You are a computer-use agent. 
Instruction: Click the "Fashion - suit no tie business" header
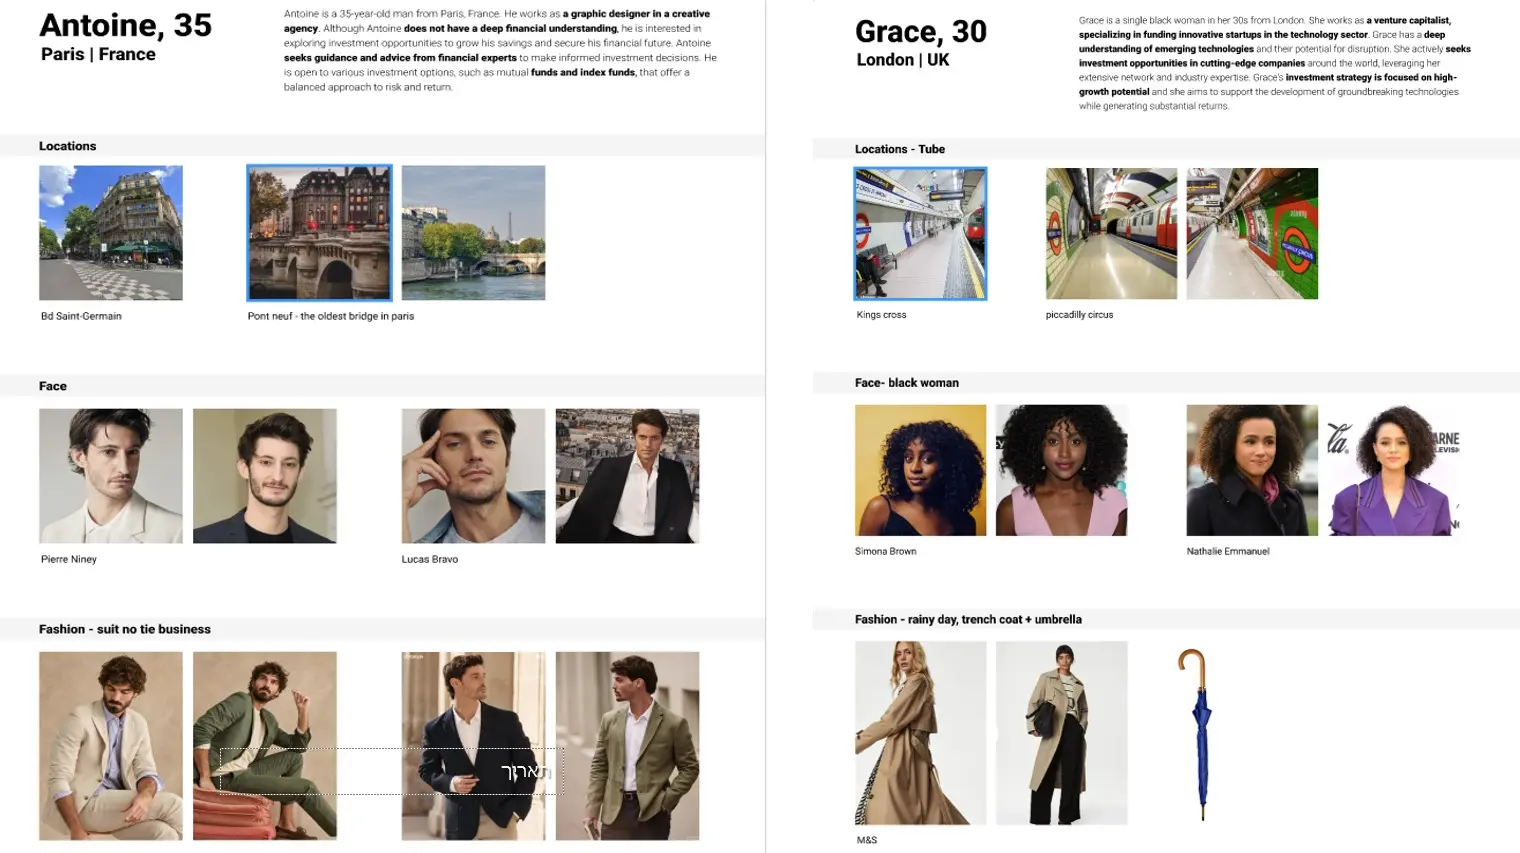(x=125, y=629)
